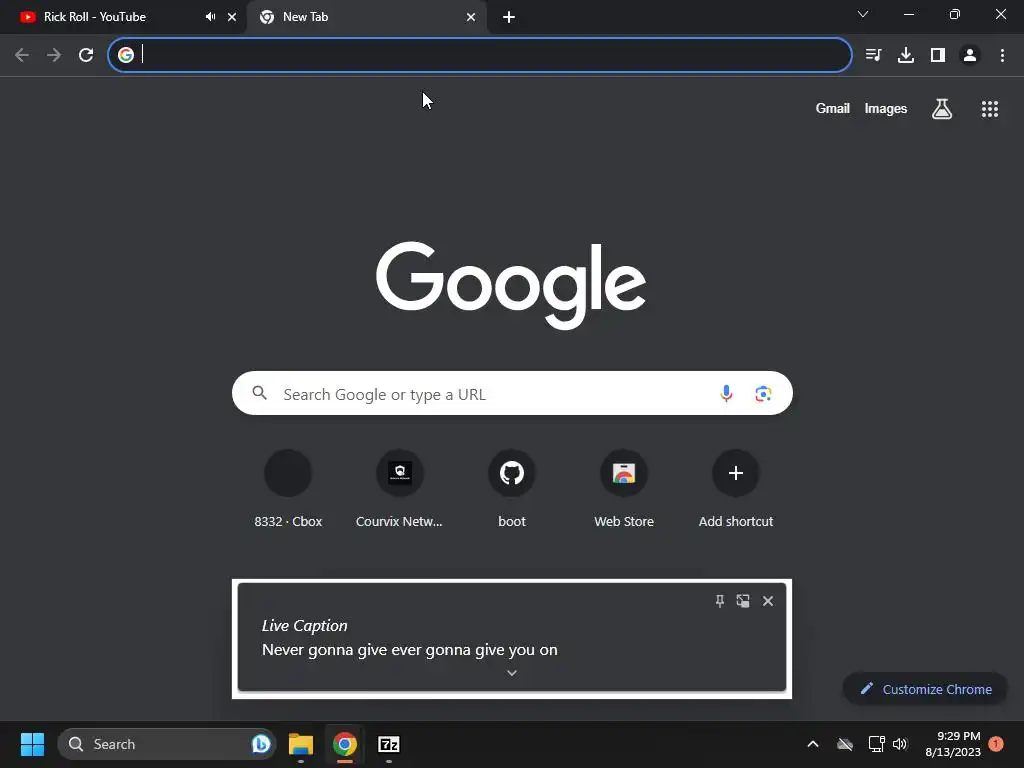The image size is (1024, 768).
Task: Open 7-Zip from the taskbar
Action: 389,744
